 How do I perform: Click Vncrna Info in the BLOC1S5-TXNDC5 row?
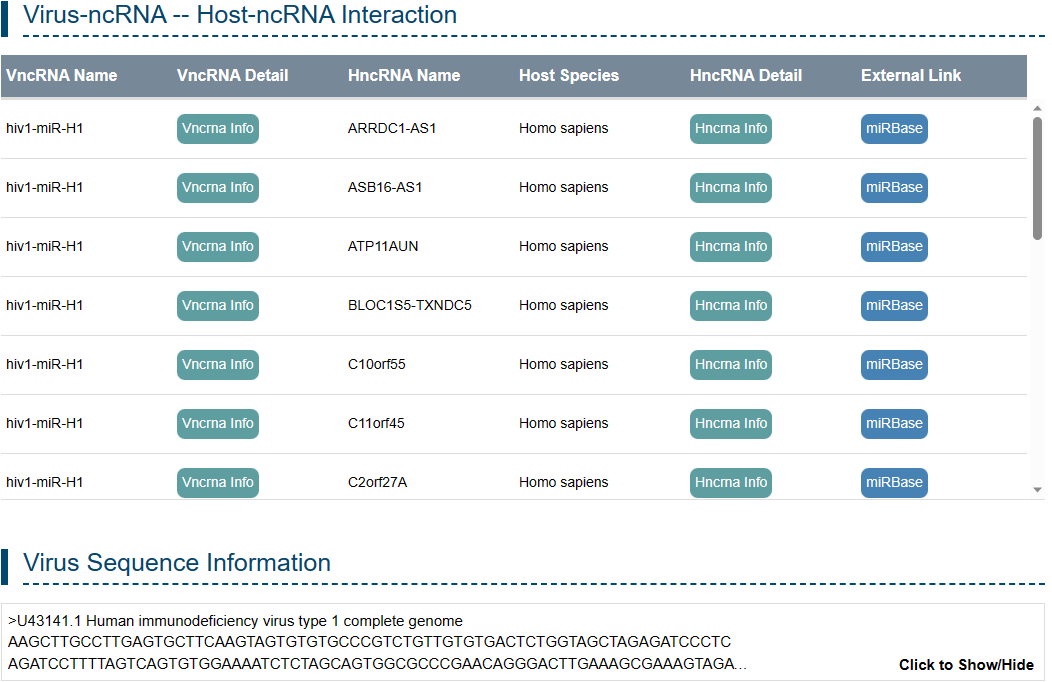pyautogui.click(x=217, y=306)
